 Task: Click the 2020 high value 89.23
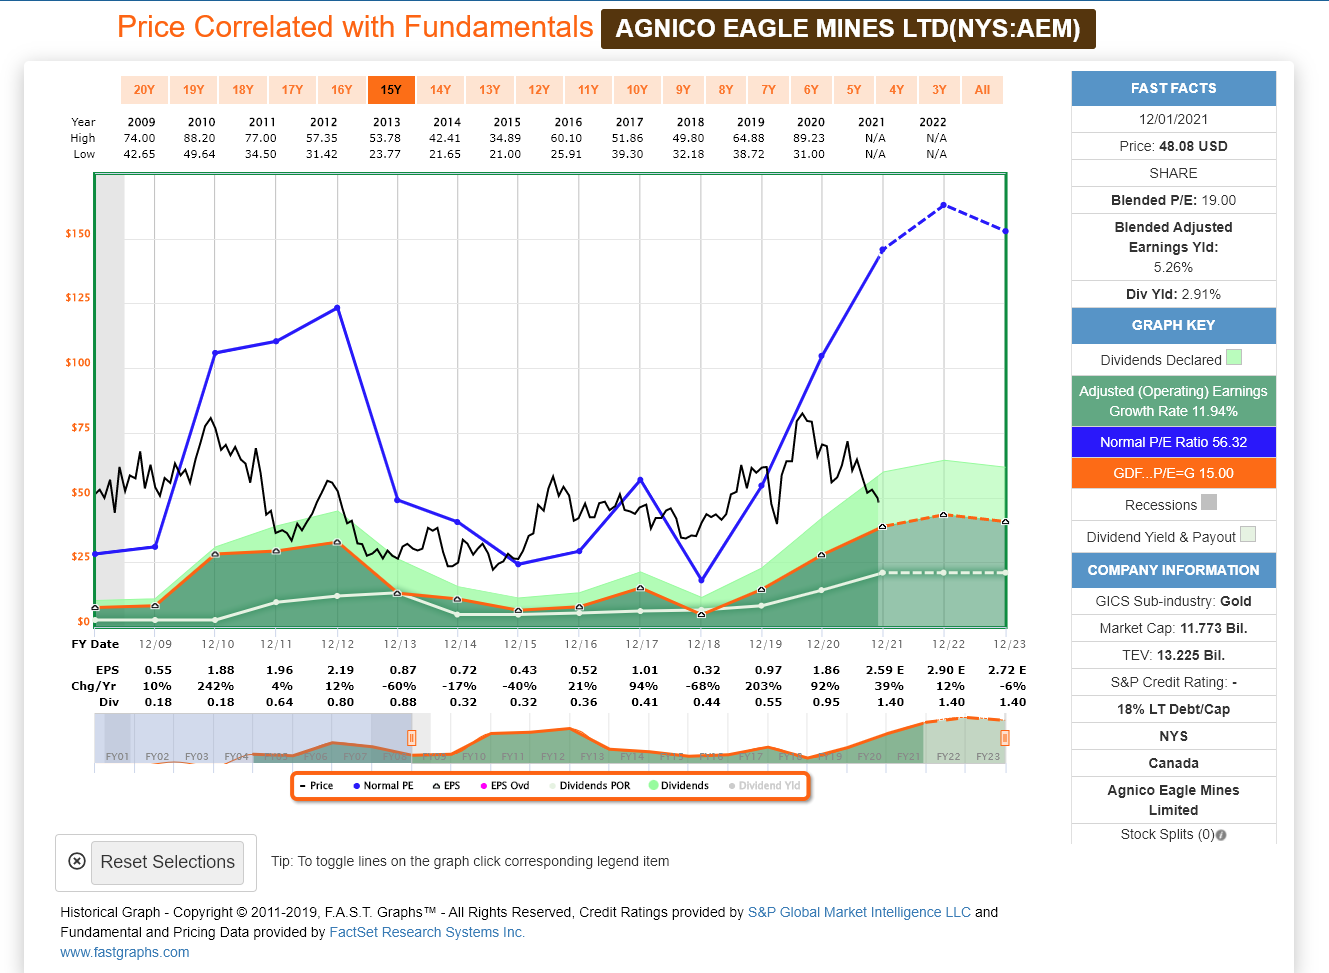coord(809,138)
